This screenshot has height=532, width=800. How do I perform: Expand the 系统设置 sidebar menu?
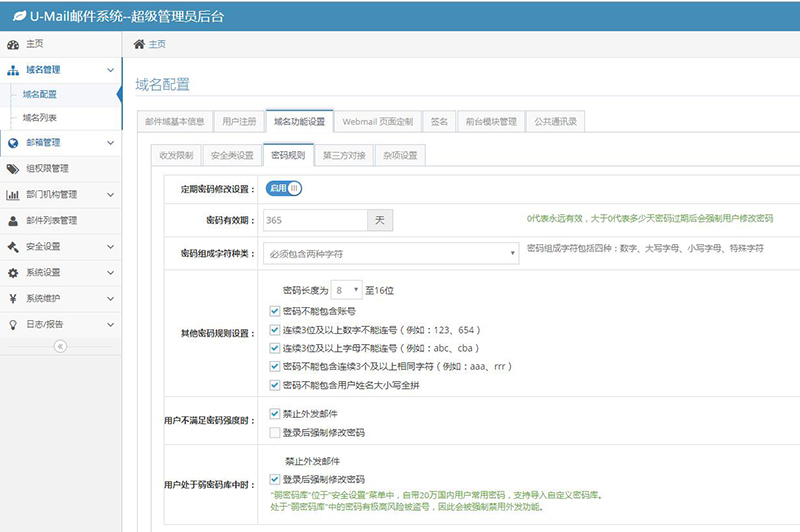click(x=60, y=273)
